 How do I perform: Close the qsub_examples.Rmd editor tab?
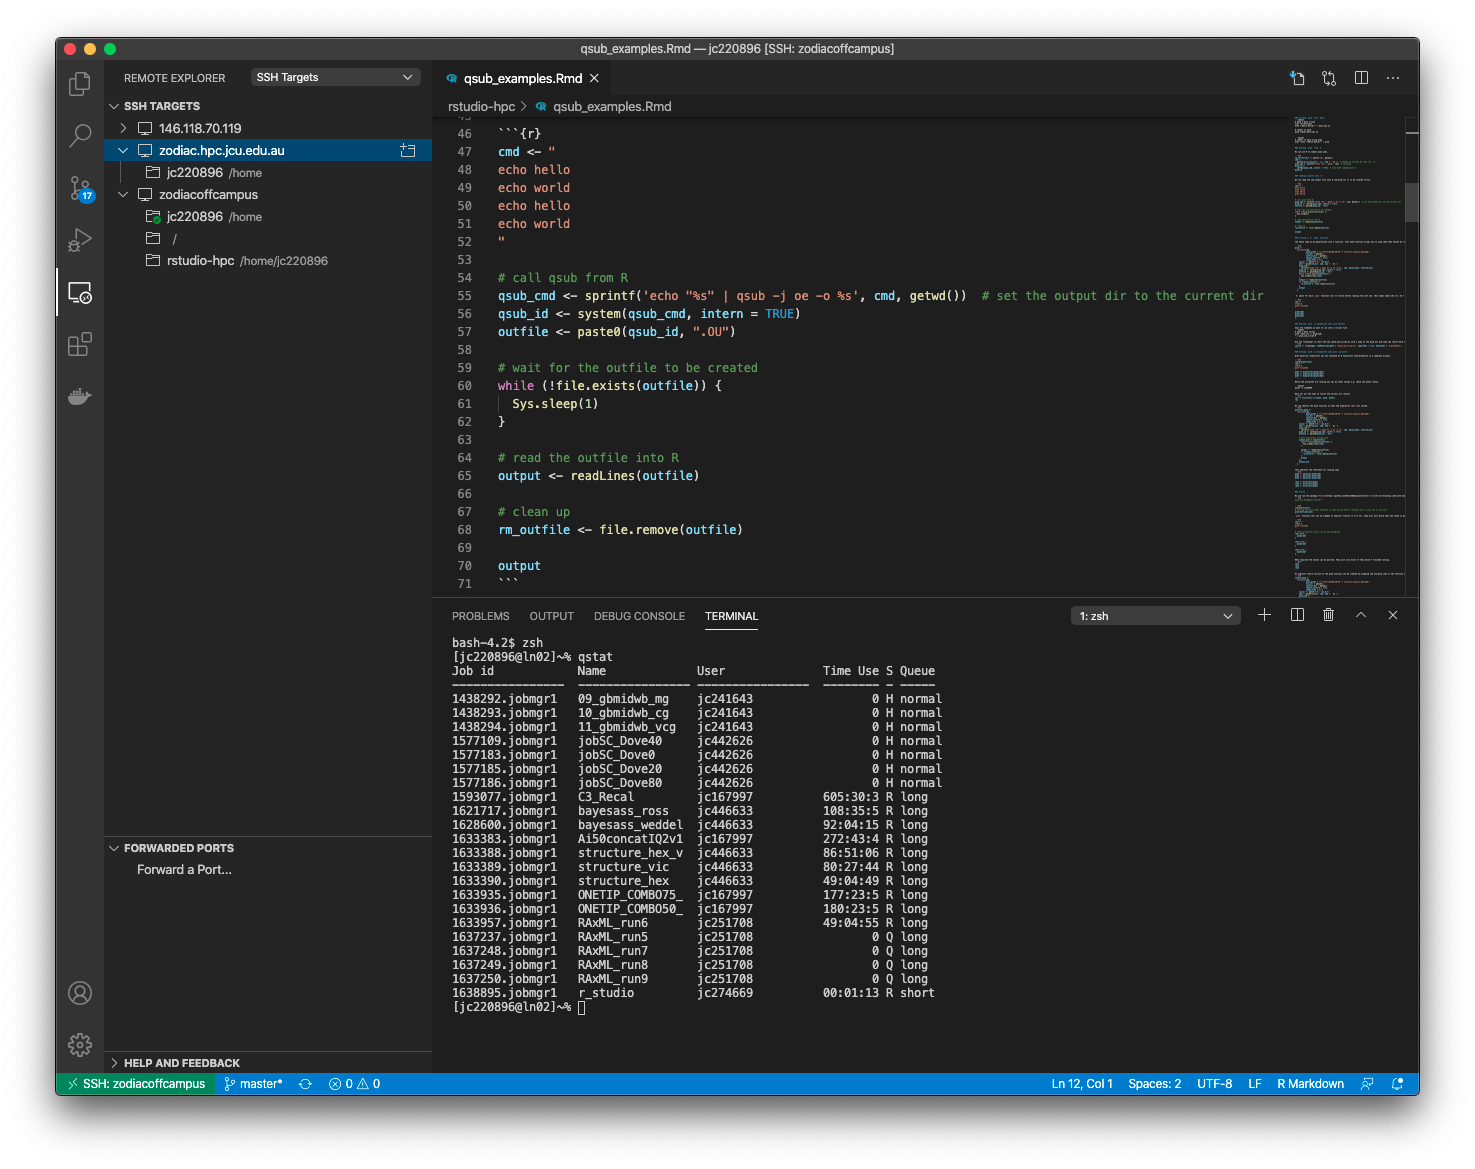click(594, 78)
